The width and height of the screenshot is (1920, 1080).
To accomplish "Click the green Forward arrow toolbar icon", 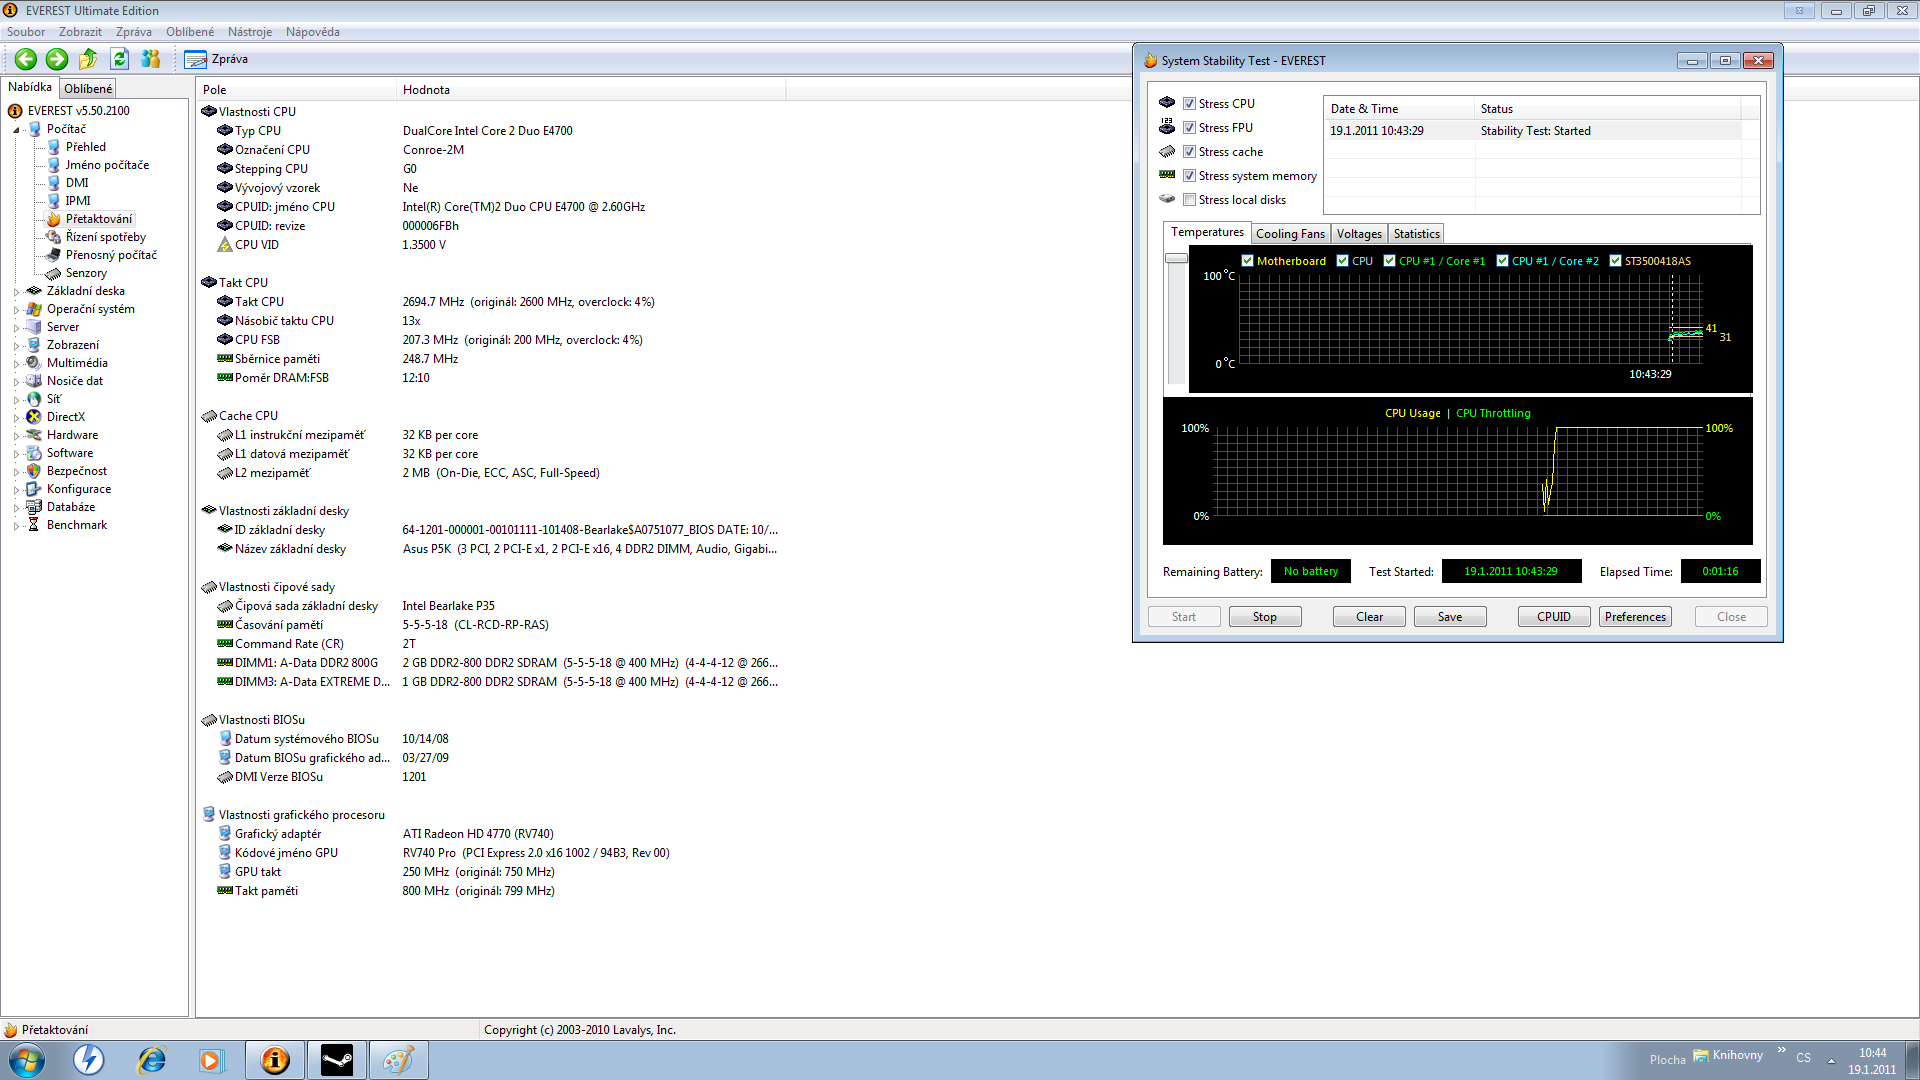I will 57,59.
